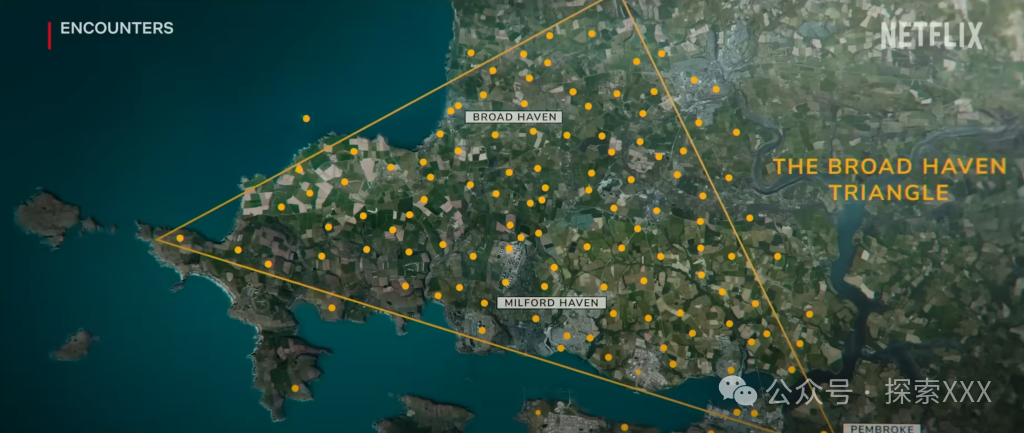Click THE BROAD HAVEN TRIANGLE heading
This screenshot has width=1024, height=433.
[889, 180]
